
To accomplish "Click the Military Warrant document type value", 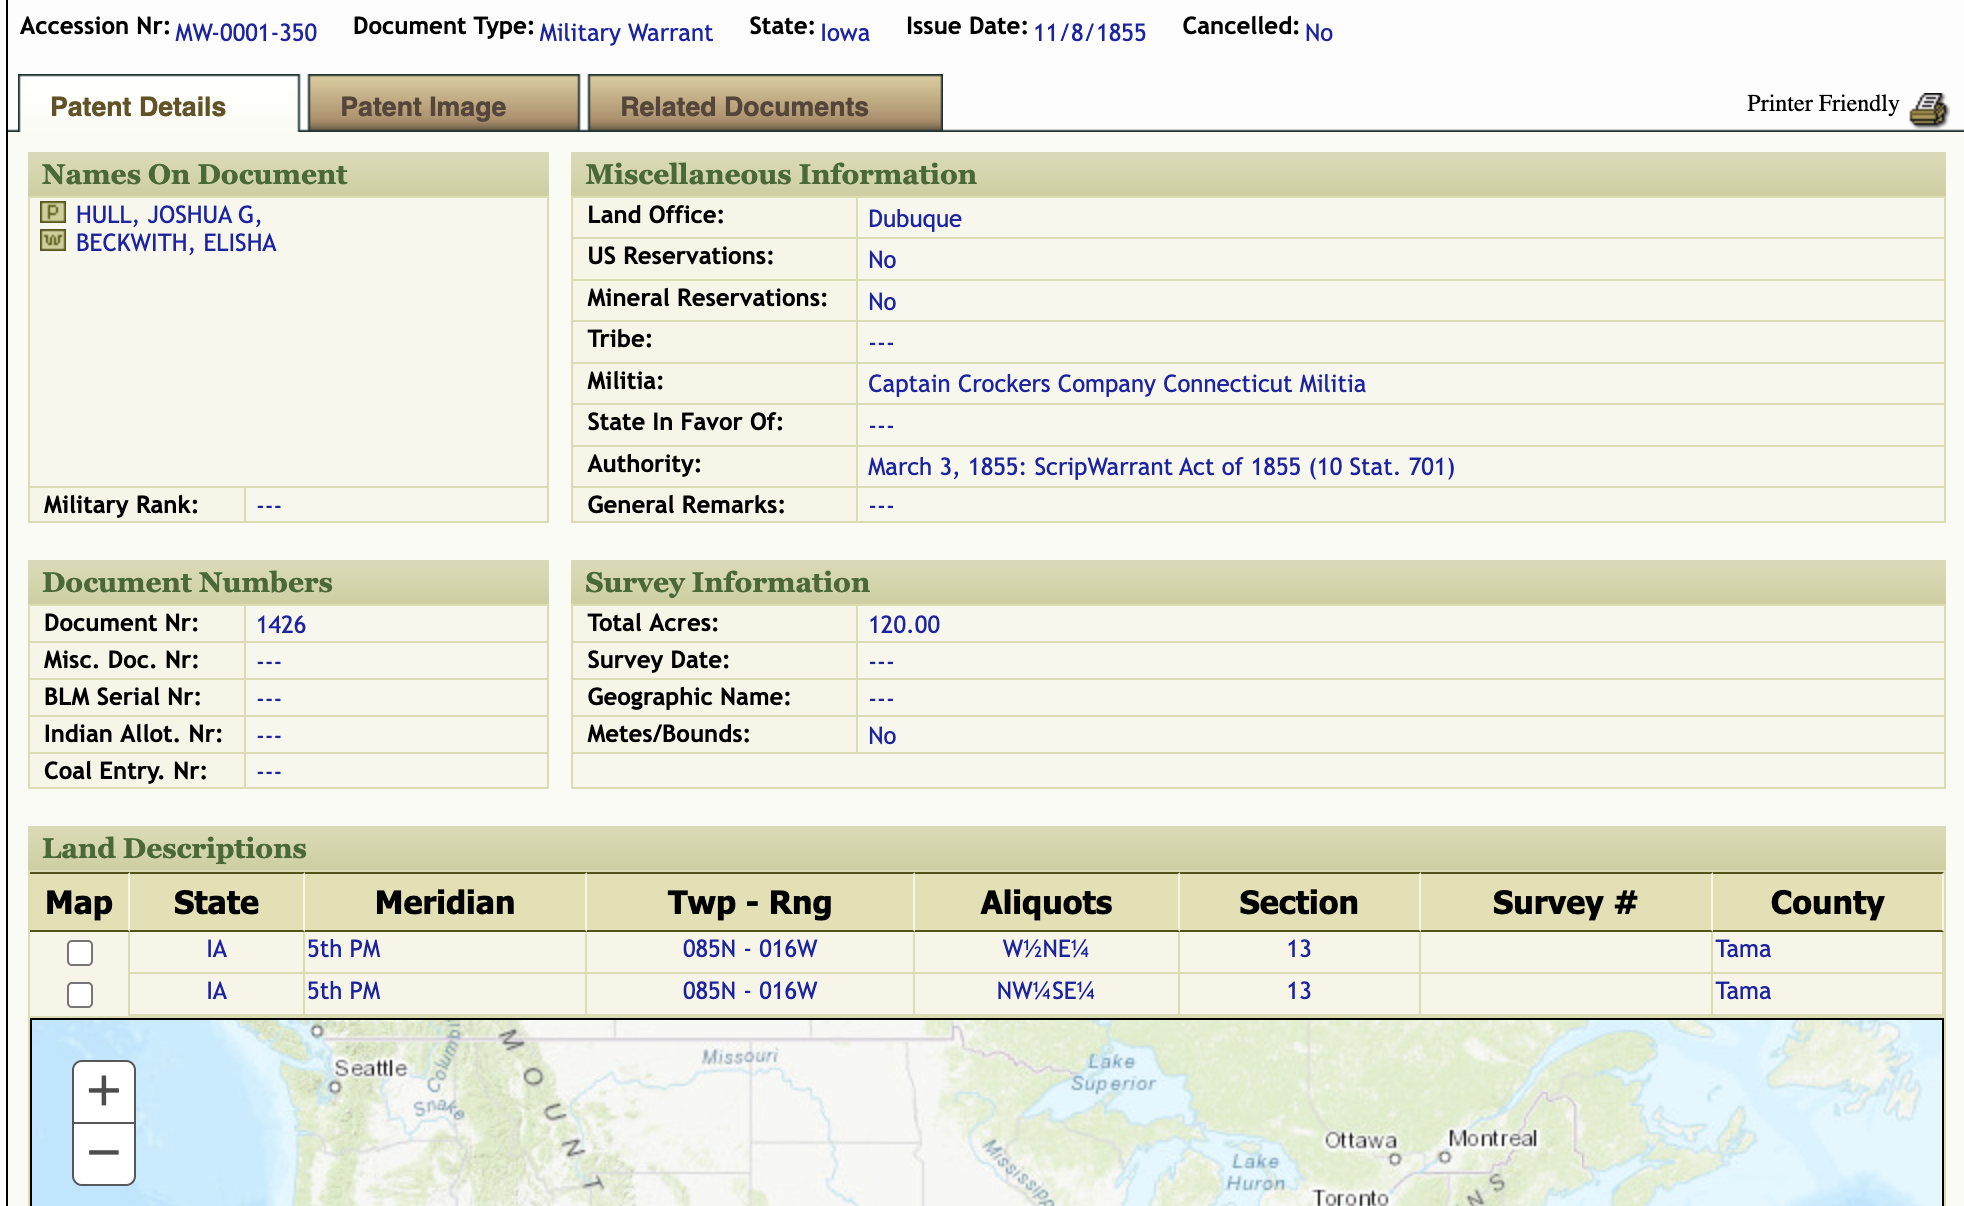I will pos(626,32).
